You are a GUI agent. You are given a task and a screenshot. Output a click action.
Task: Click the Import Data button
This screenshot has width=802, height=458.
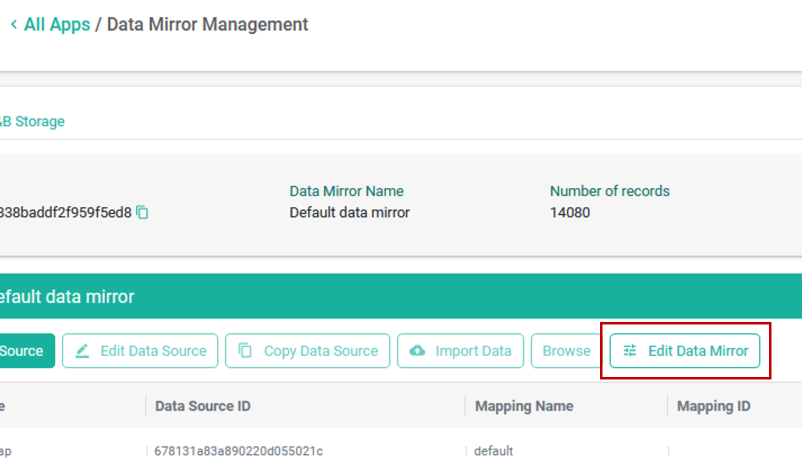(460, 351)
